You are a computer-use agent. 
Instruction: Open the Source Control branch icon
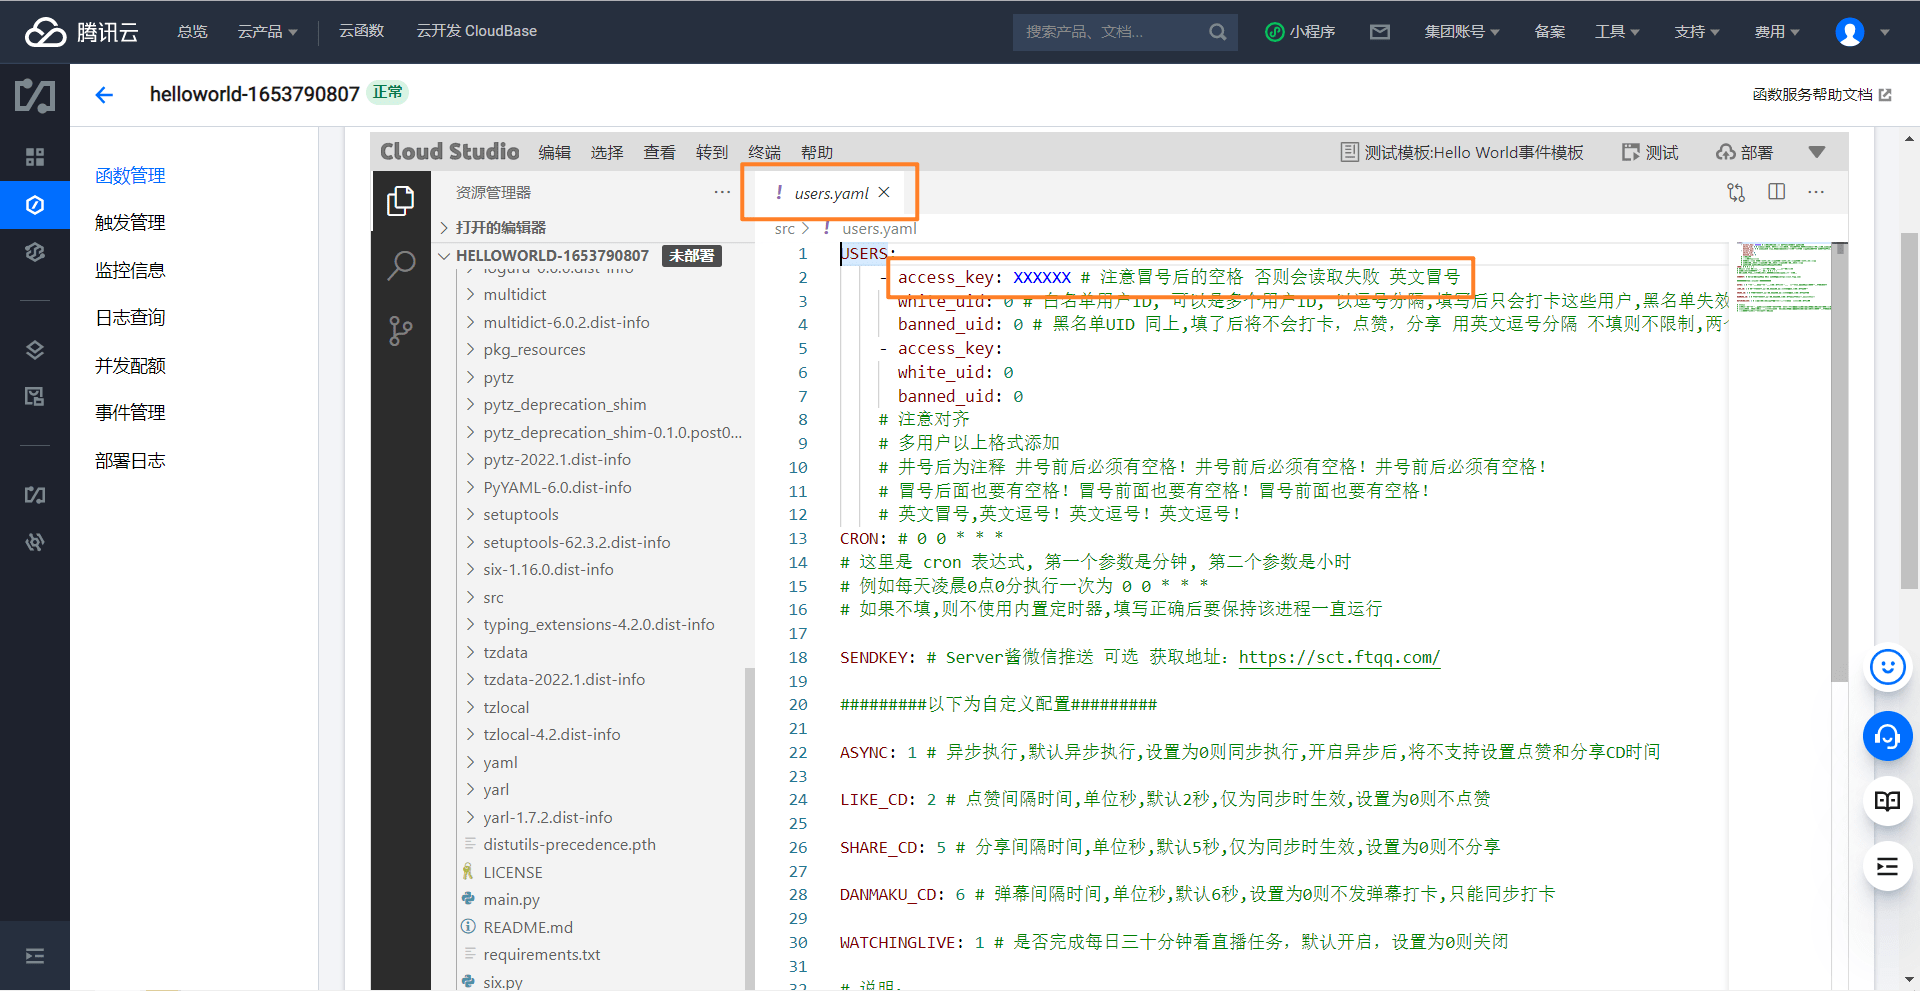coord(401,331)
